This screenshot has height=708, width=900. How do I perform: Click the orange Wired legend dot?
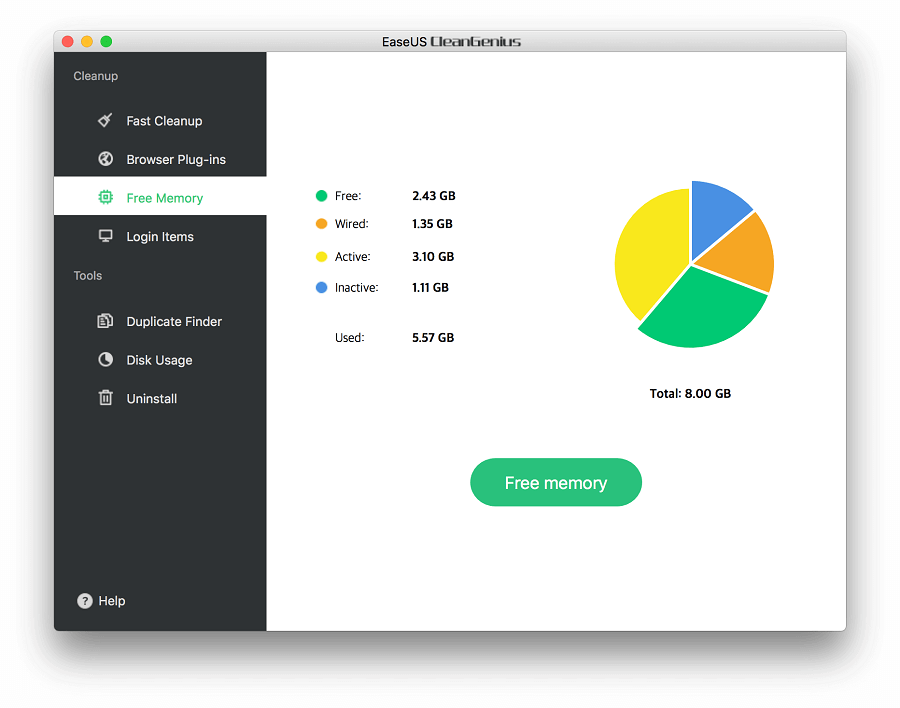coord(321,223)
